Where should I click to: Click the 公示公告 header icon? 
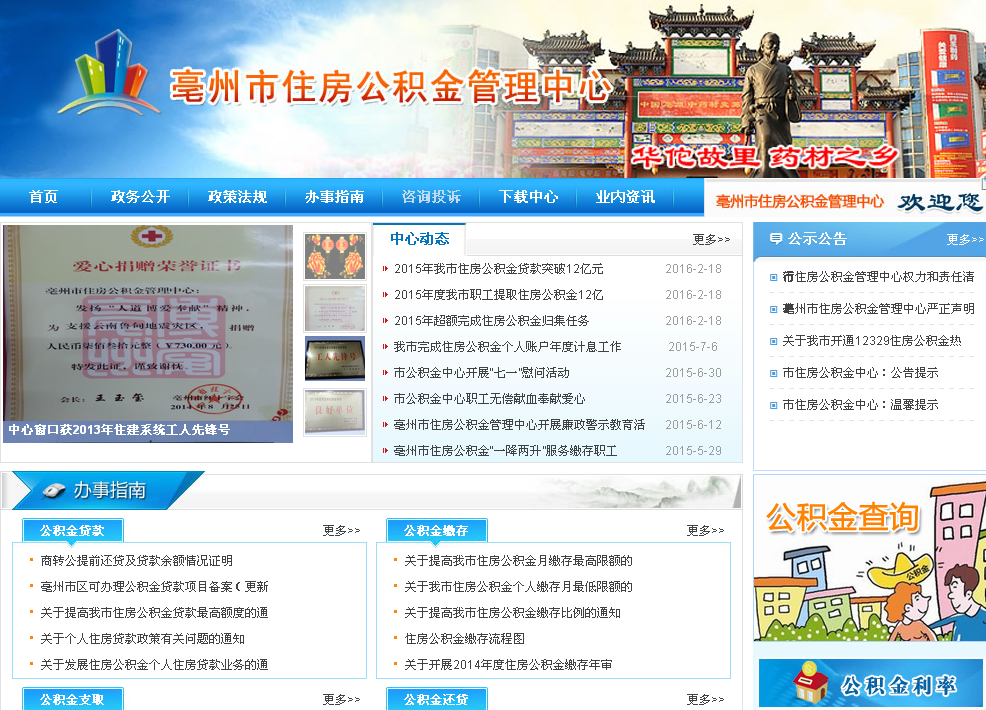point(776,238)
